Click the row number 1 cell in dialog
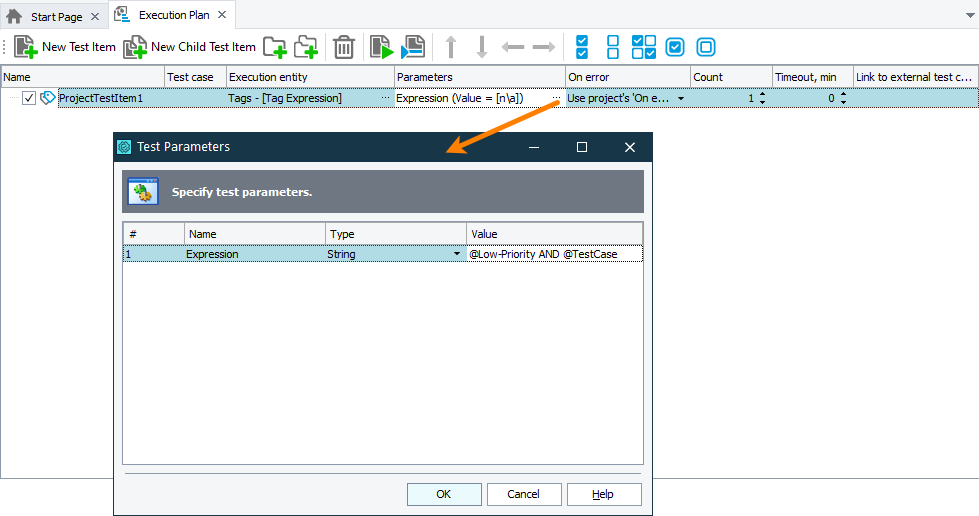Viewport: 979px width, 516px height. [154, 254]
